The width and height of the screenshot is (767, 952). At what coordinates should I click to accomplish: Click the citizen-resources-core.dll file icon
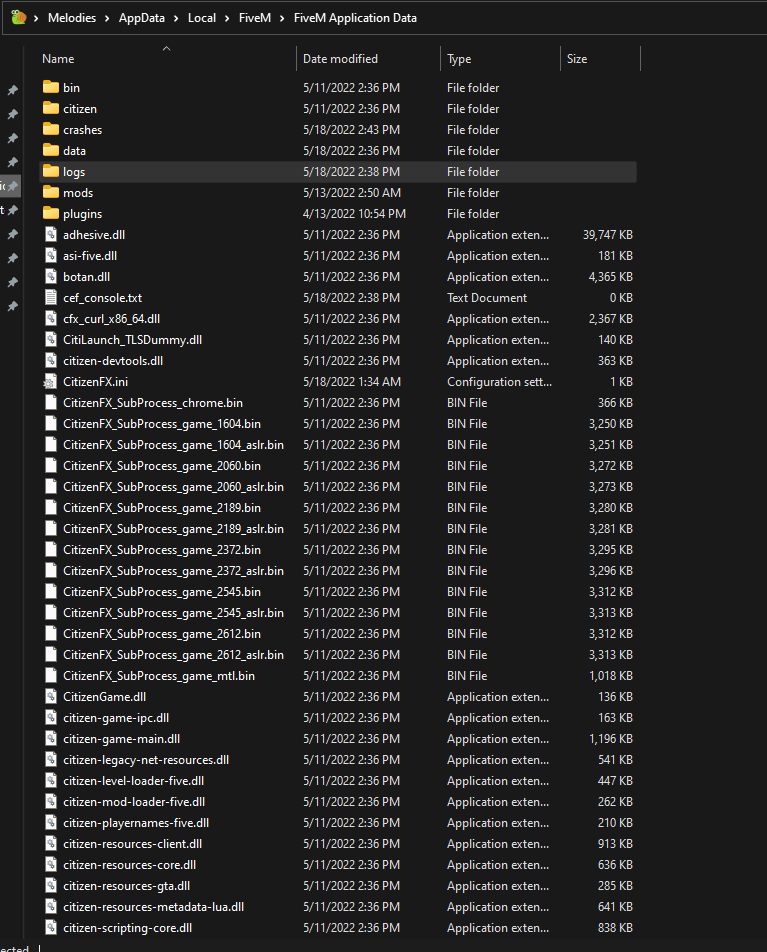pos(52,865)
